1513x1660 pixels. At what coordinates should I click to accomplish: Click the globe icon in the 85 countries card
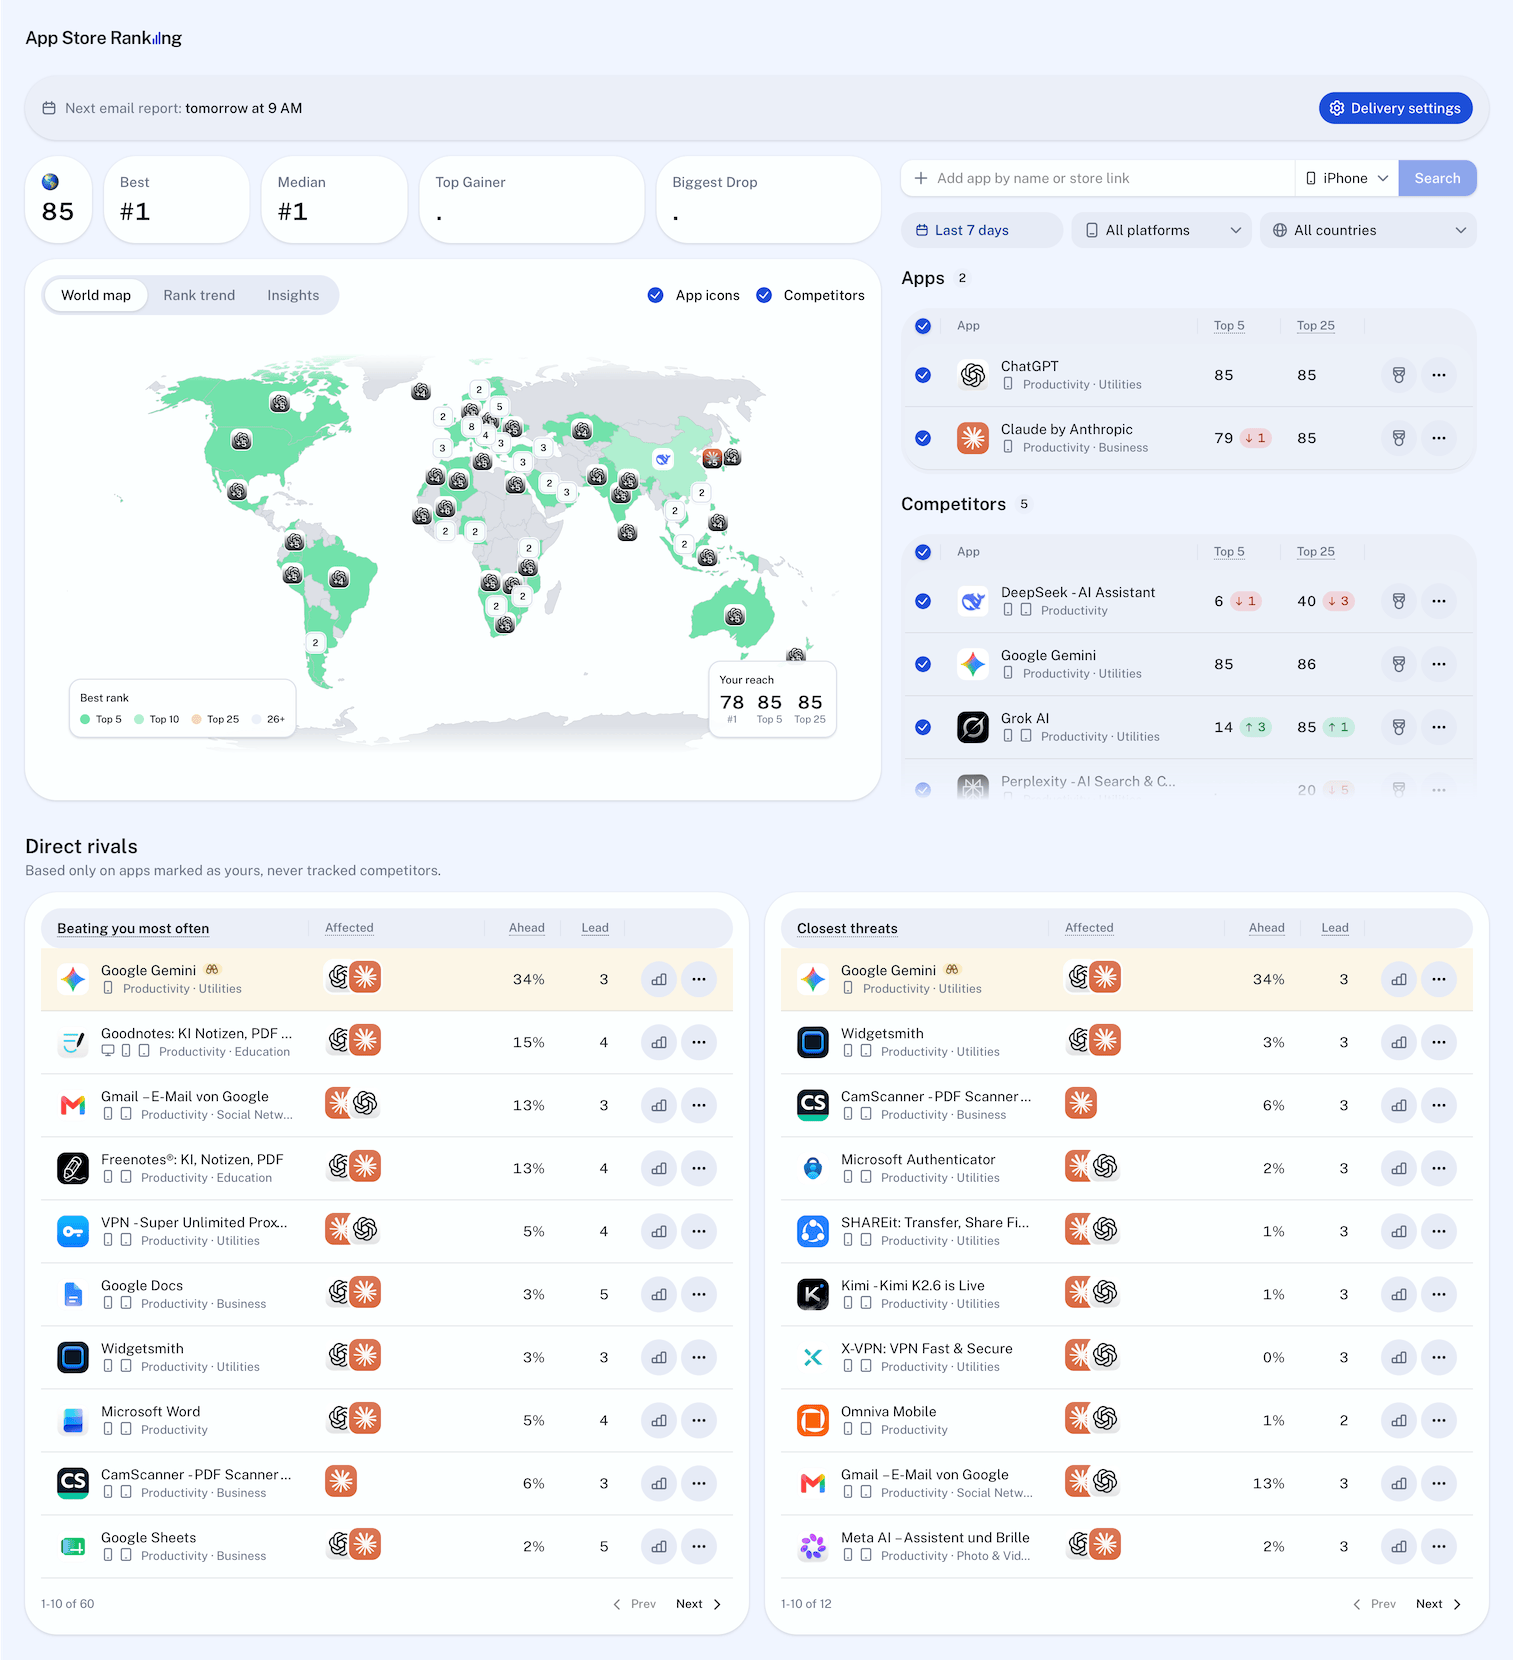pos(50,182)
